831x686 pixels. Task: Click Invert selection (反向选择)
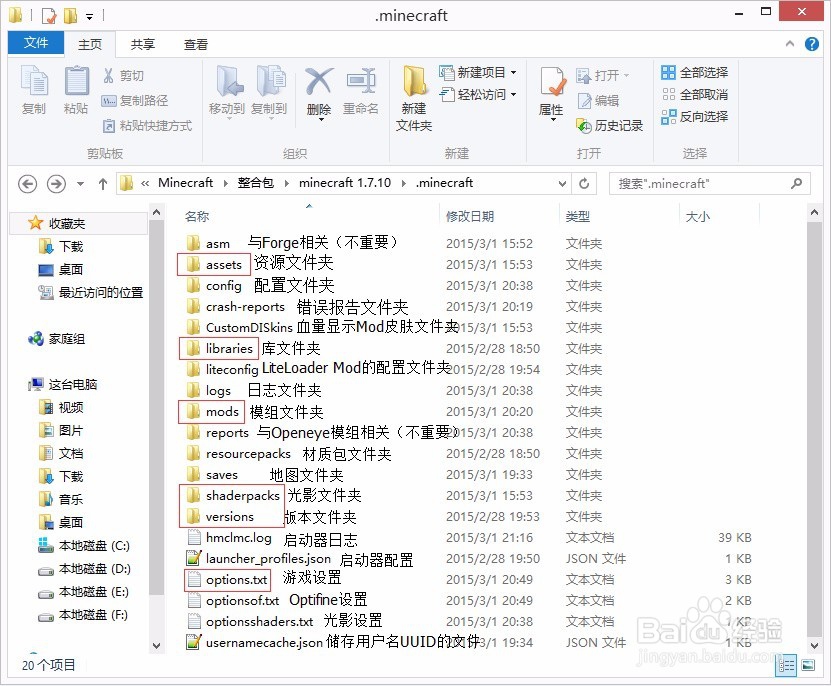pyautogui.click(x=695, y=117)
